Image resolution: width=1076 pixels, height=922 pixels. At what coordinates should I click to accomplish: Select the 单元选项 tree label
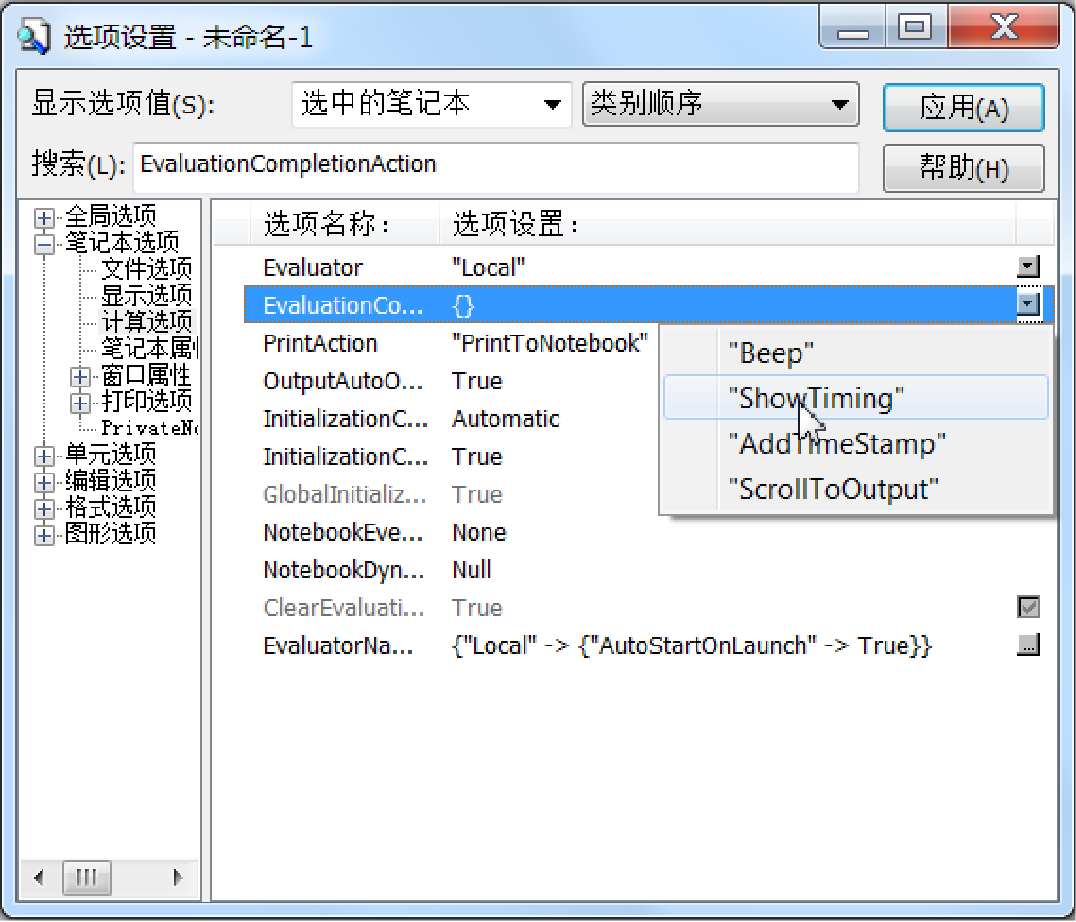tap(110, 454)
